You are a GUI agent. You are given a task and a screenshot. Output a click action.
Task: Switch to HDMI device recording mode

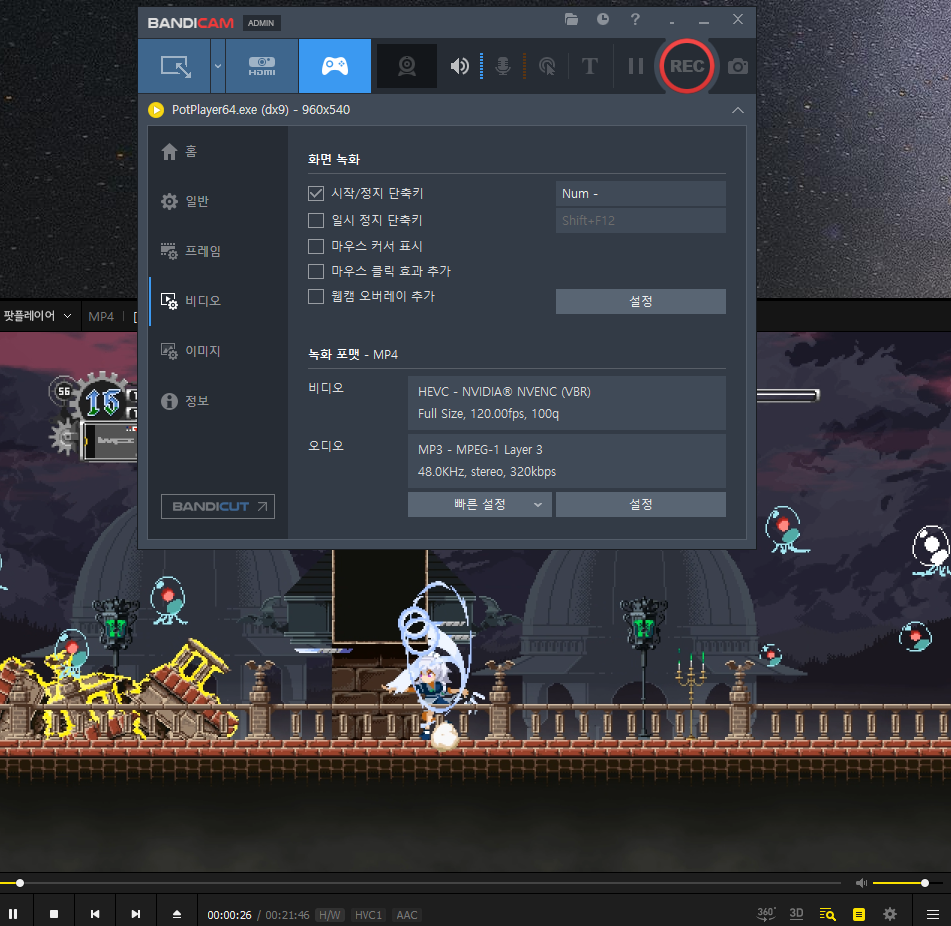[262, 66]
